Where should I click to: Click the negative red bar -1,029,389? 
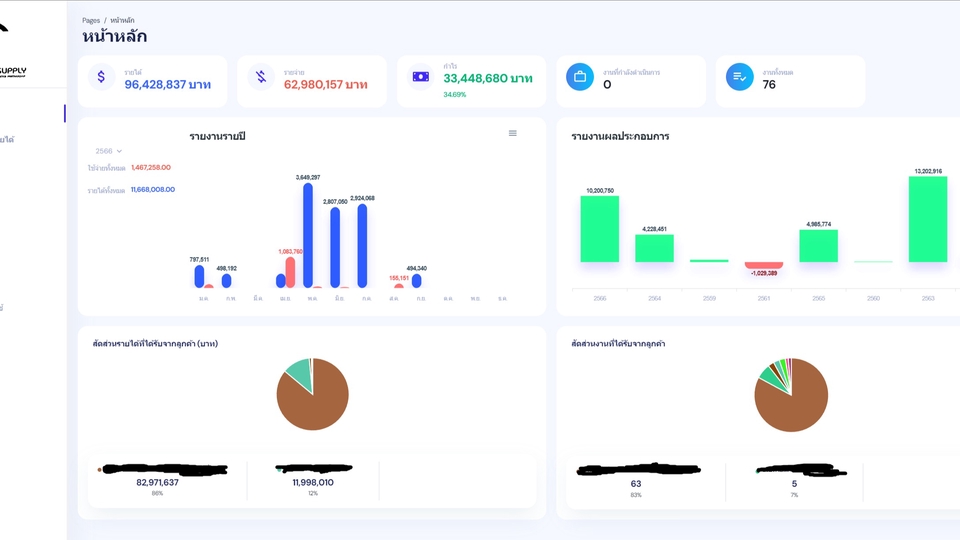click(x=764, y=266)
